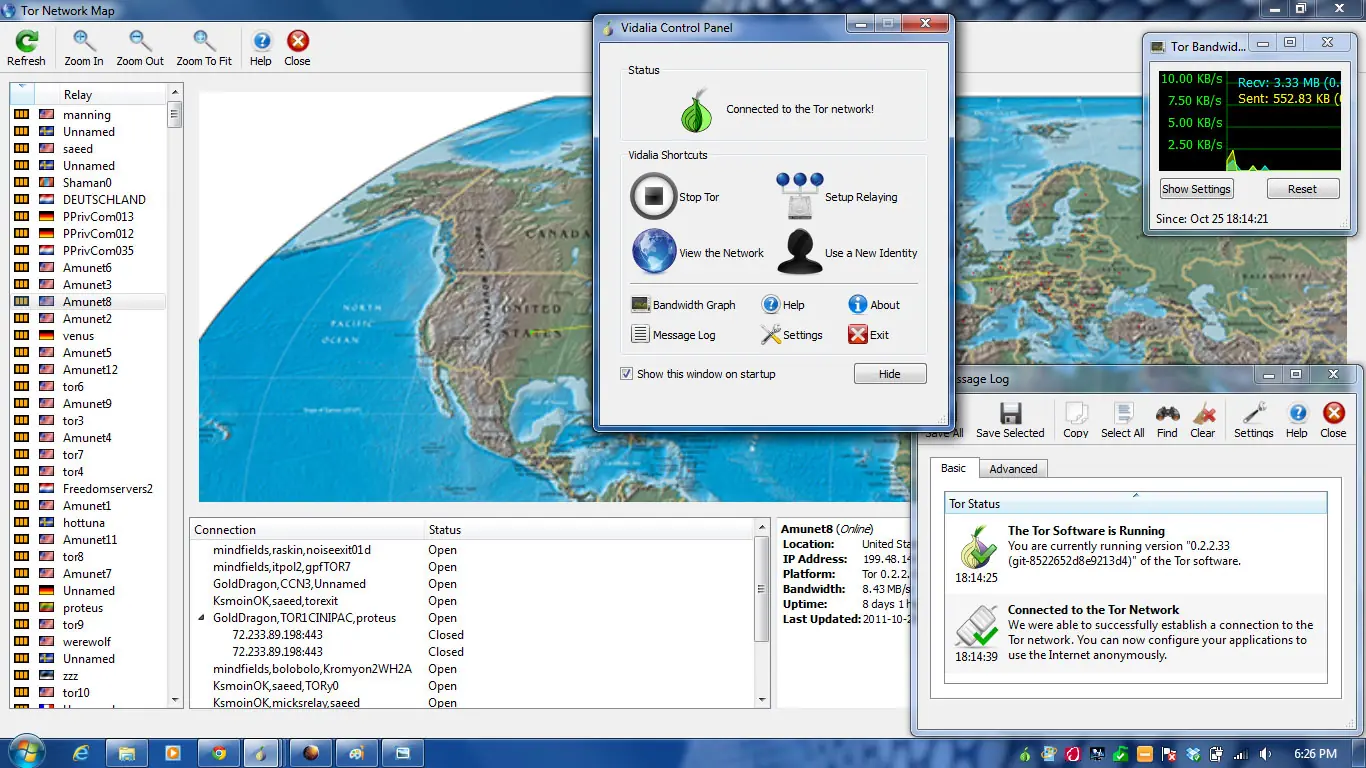Open the taskbar clock showing 6:26 PM
The width and height of the screenshot is (1366, 768).
click(x=1314, y=754)
